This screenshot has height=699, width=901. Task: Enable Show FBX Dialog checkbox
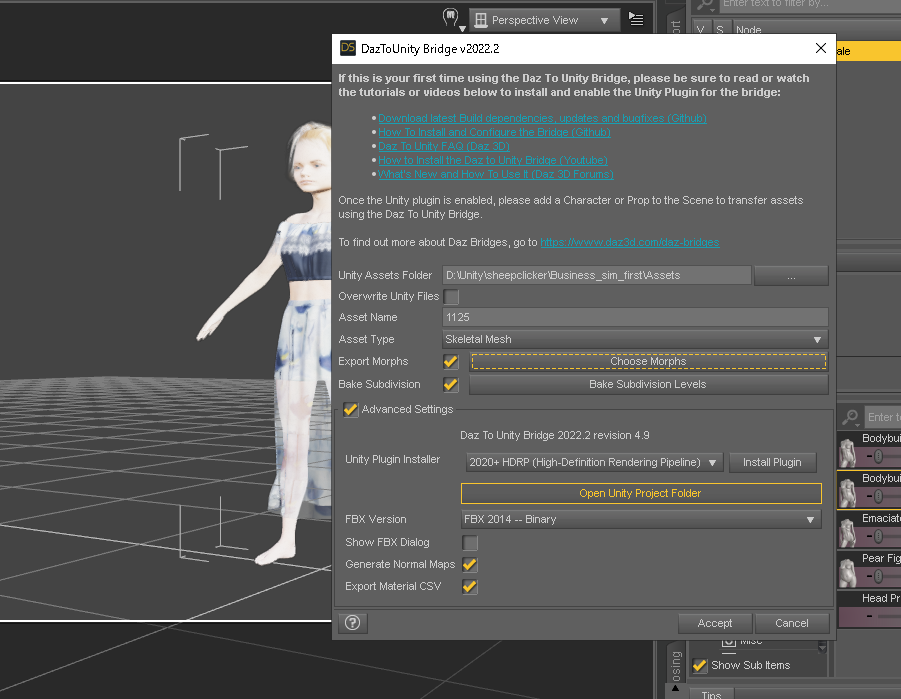click(x=470, y=543)
